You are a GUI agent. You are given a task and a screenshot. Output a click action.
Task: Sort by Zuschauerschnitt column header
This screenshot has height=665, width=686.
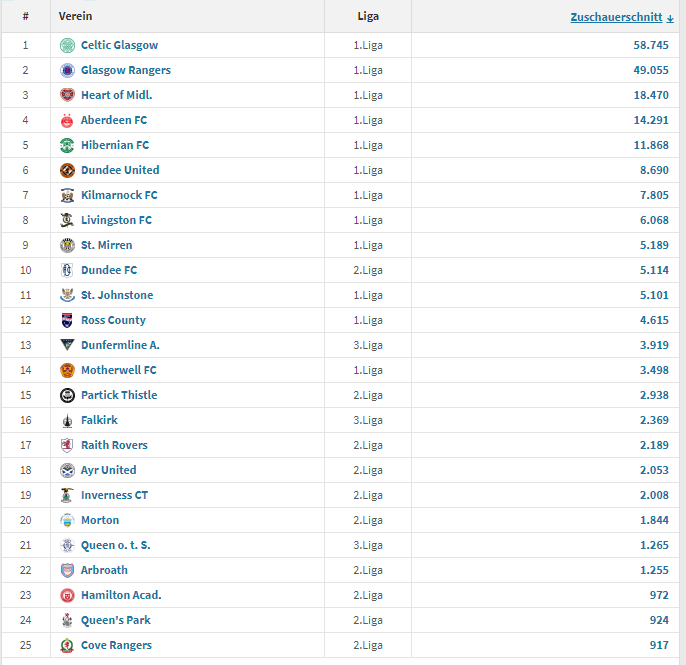(616, 17)
